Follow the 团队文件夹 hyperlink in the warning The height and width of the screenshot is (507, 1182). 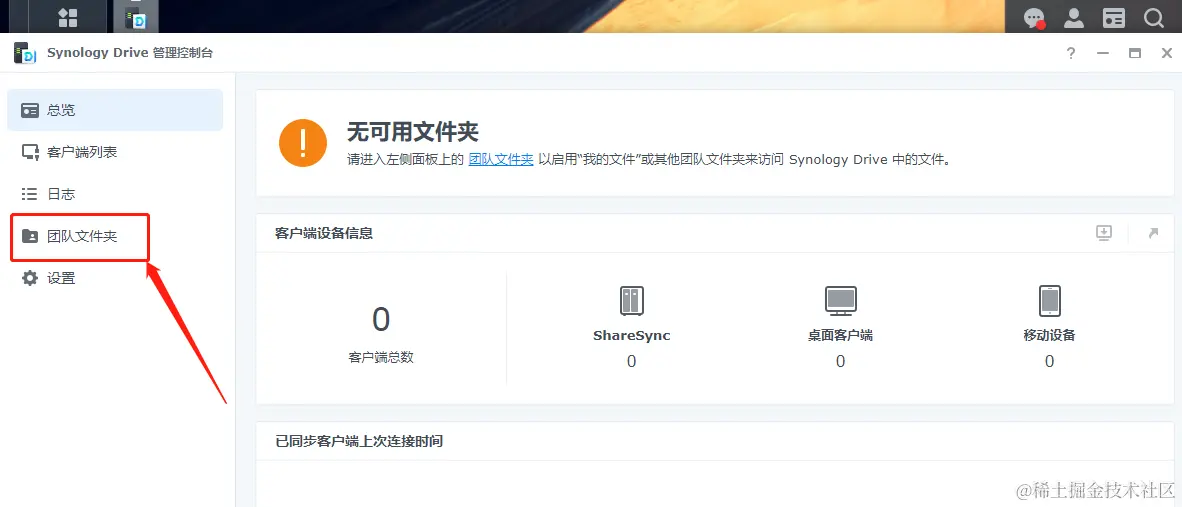click(x=501, y=160)
